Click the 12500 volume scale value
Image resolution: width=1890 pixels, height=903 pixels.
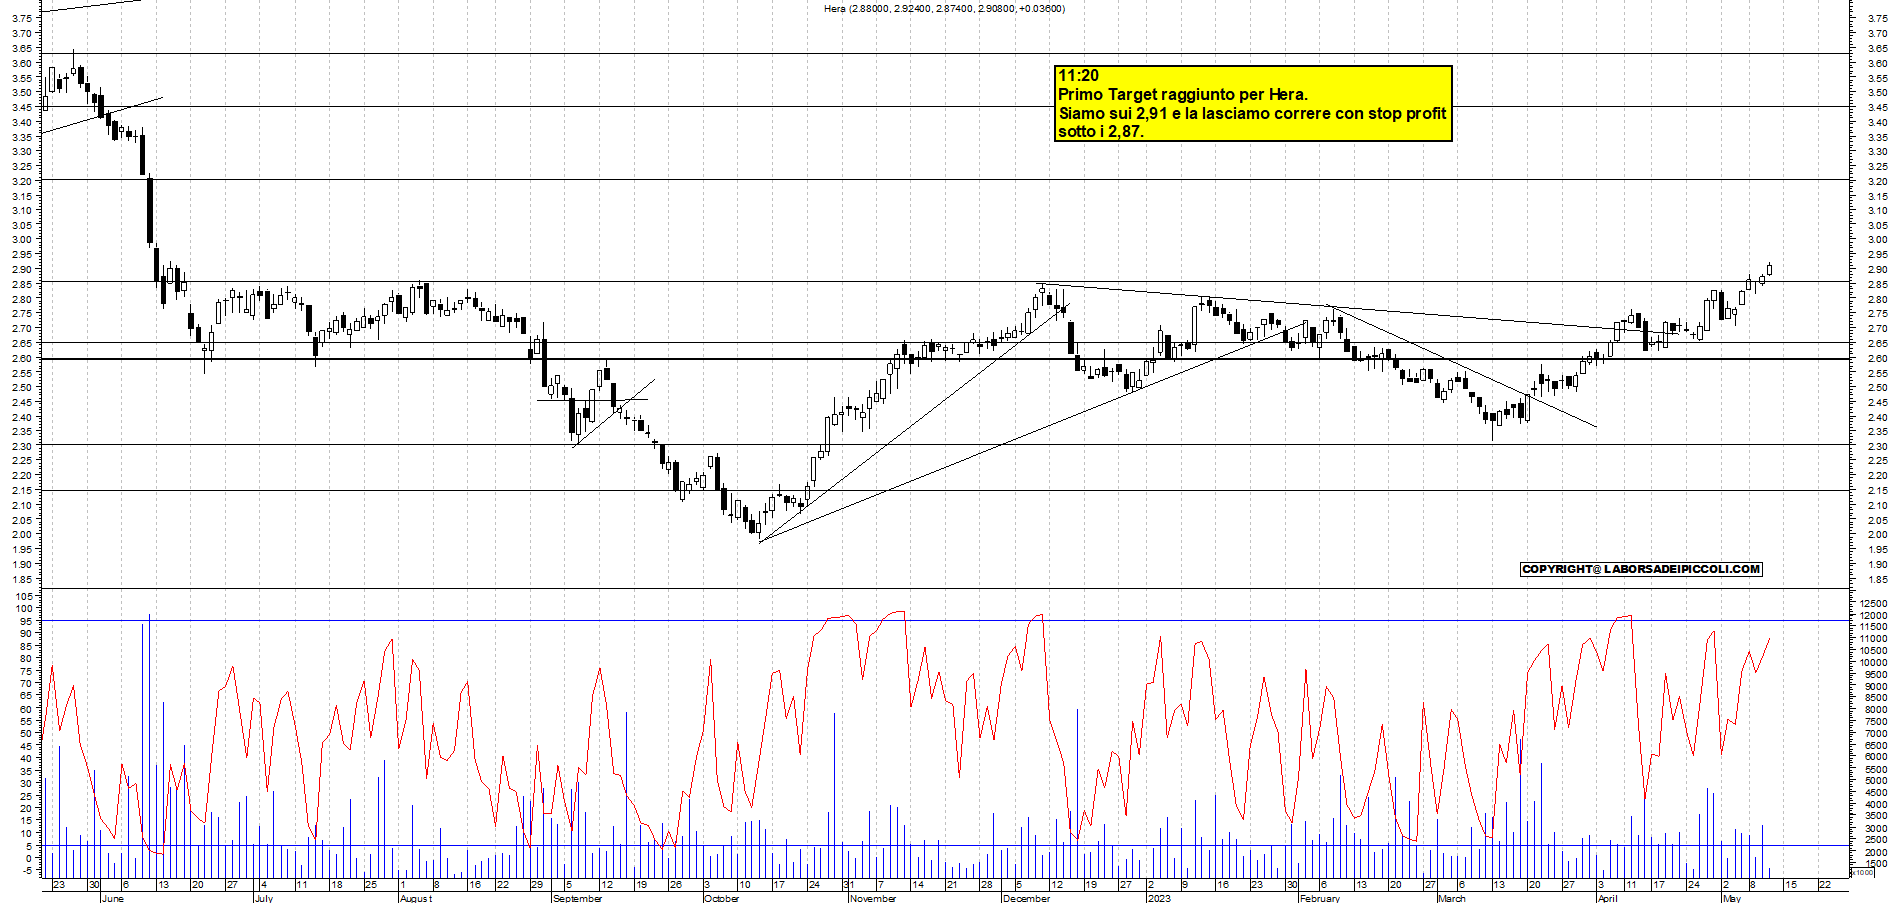coord(1873,603)
